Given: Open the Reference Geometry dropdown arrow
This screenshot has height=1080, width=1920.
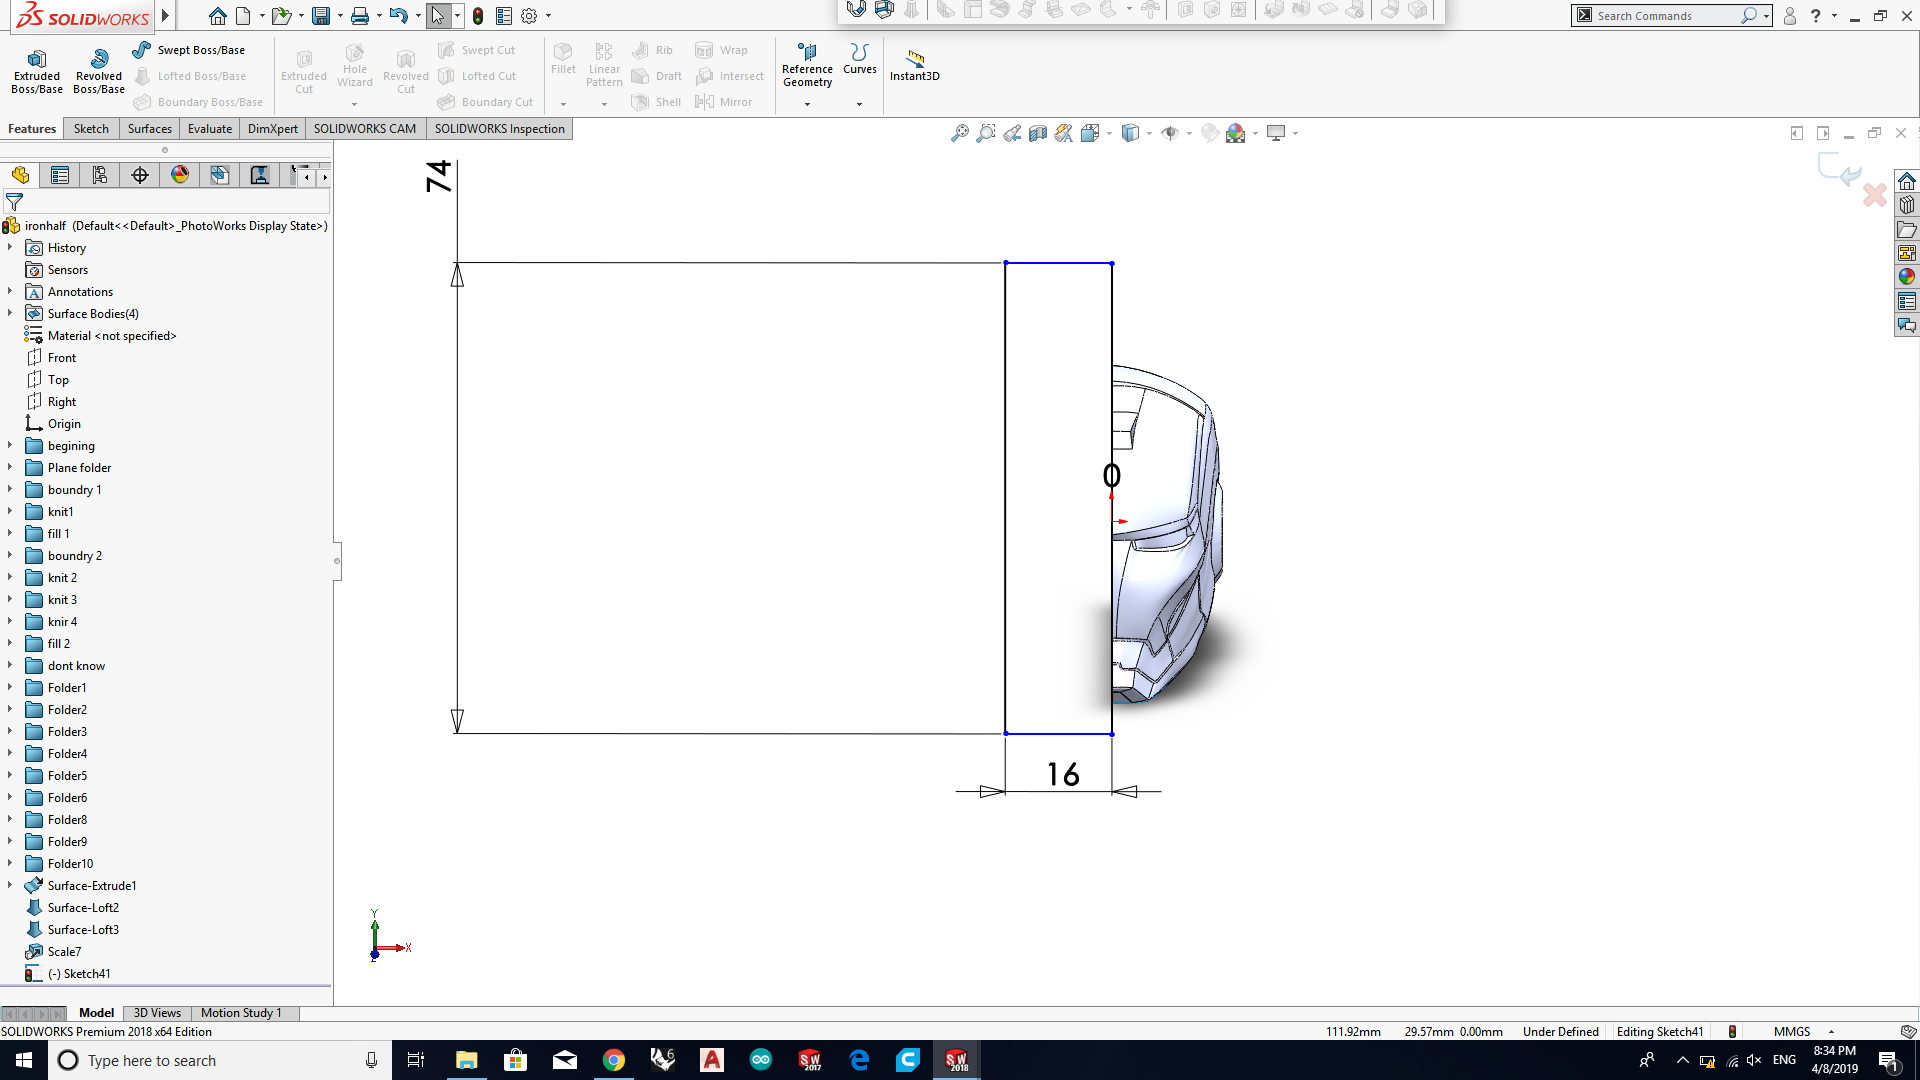Looking at the screenshot, I should pos(807,104).
